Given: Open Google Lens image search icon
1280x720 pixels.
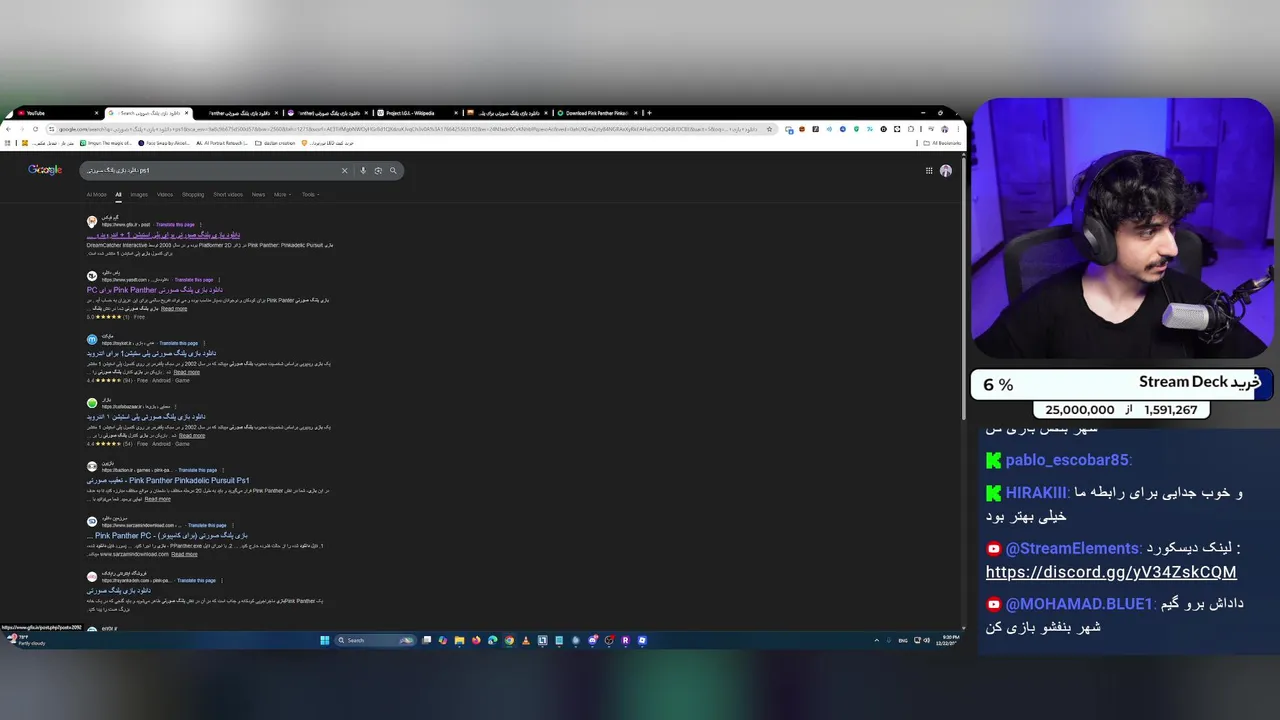Looking at the screenshot, I should [378, 170].
